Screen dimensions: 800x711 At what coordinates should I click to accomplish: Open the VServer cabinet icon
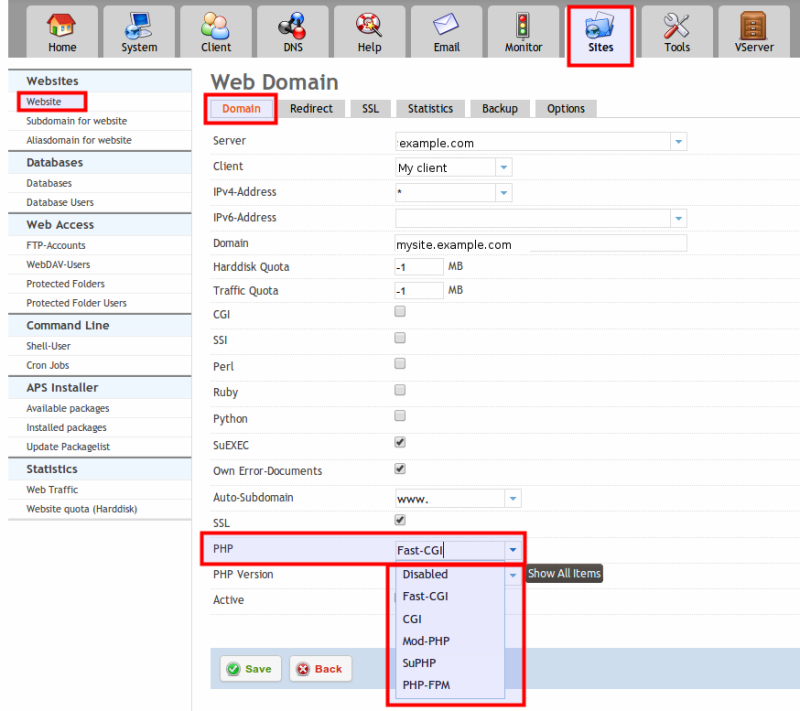click(x=754, y=26)
